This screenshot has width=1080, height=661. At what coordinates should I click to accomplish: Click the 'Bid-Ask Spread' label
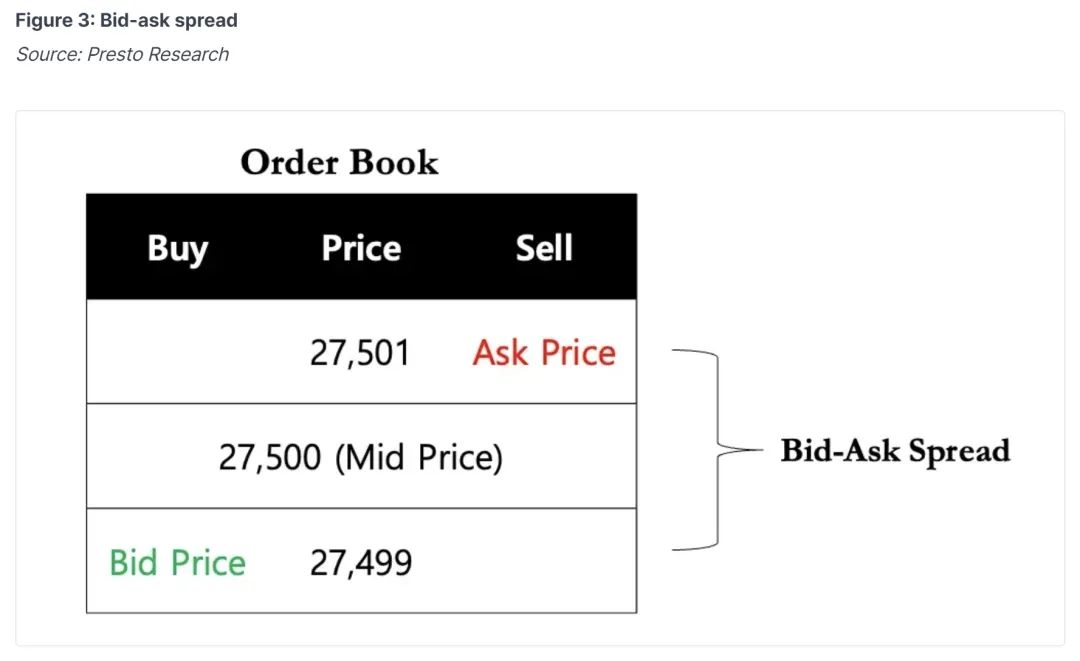(x=895, y=452)
